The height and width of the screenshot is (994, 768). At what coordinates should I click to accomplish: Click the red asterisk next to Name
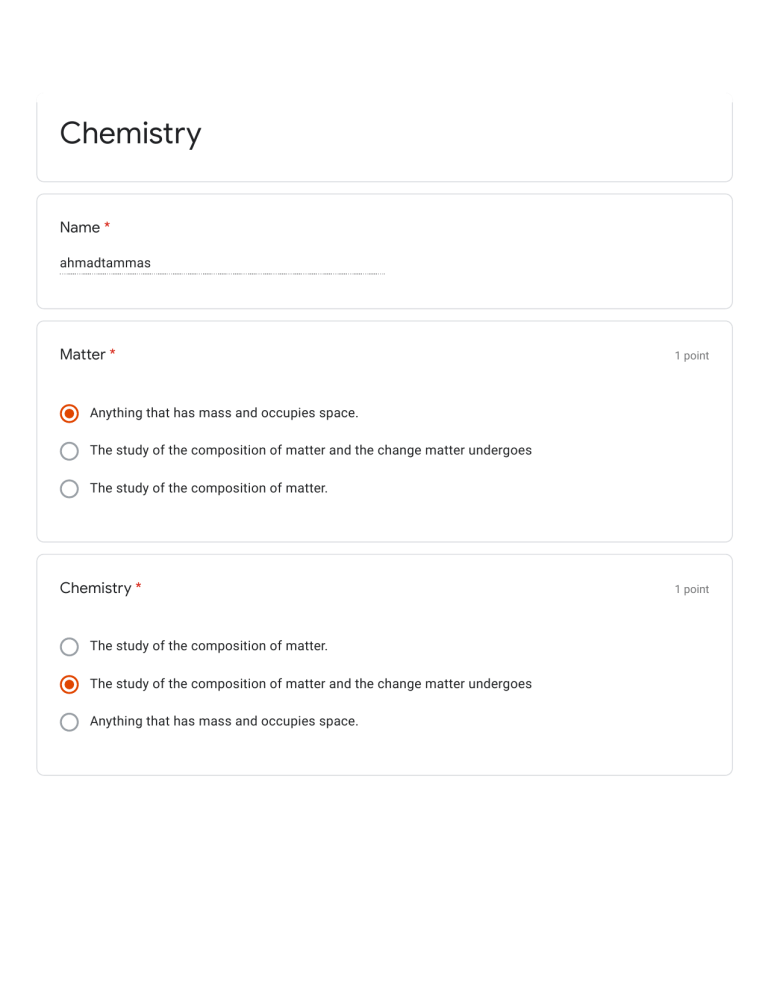point(108,227)
